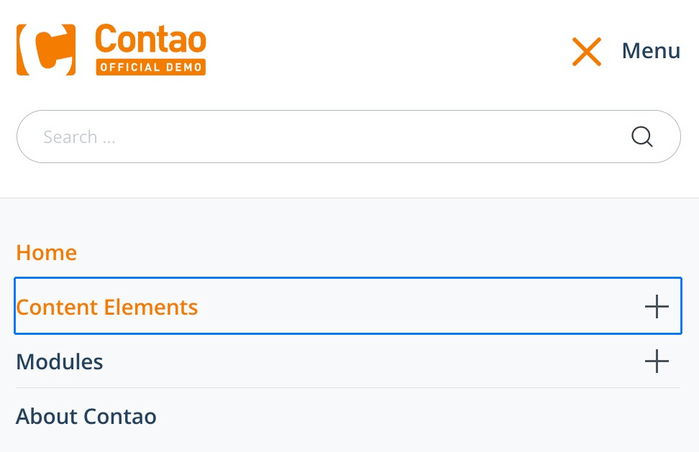This screenshot has width=699, height=452.
Task: Close the menu with the orange X icon
Action: coord(586,51)
